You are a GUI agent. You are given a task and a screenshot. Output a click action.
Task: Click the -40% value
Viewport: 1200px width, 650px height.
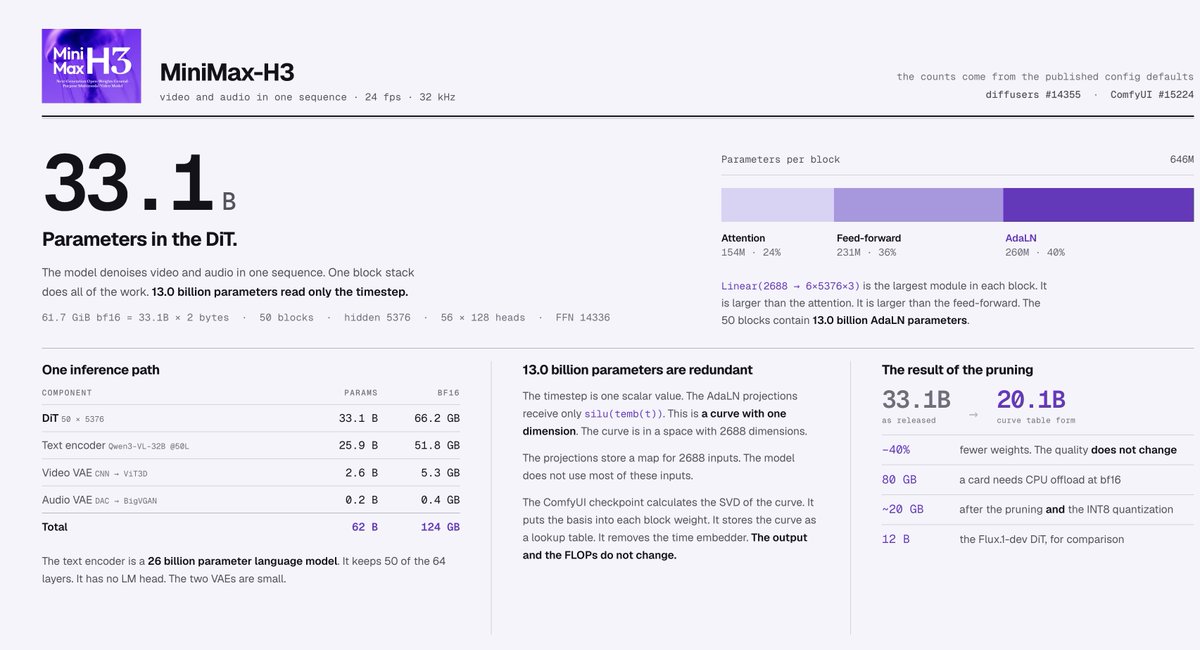(x=896, y=450)
